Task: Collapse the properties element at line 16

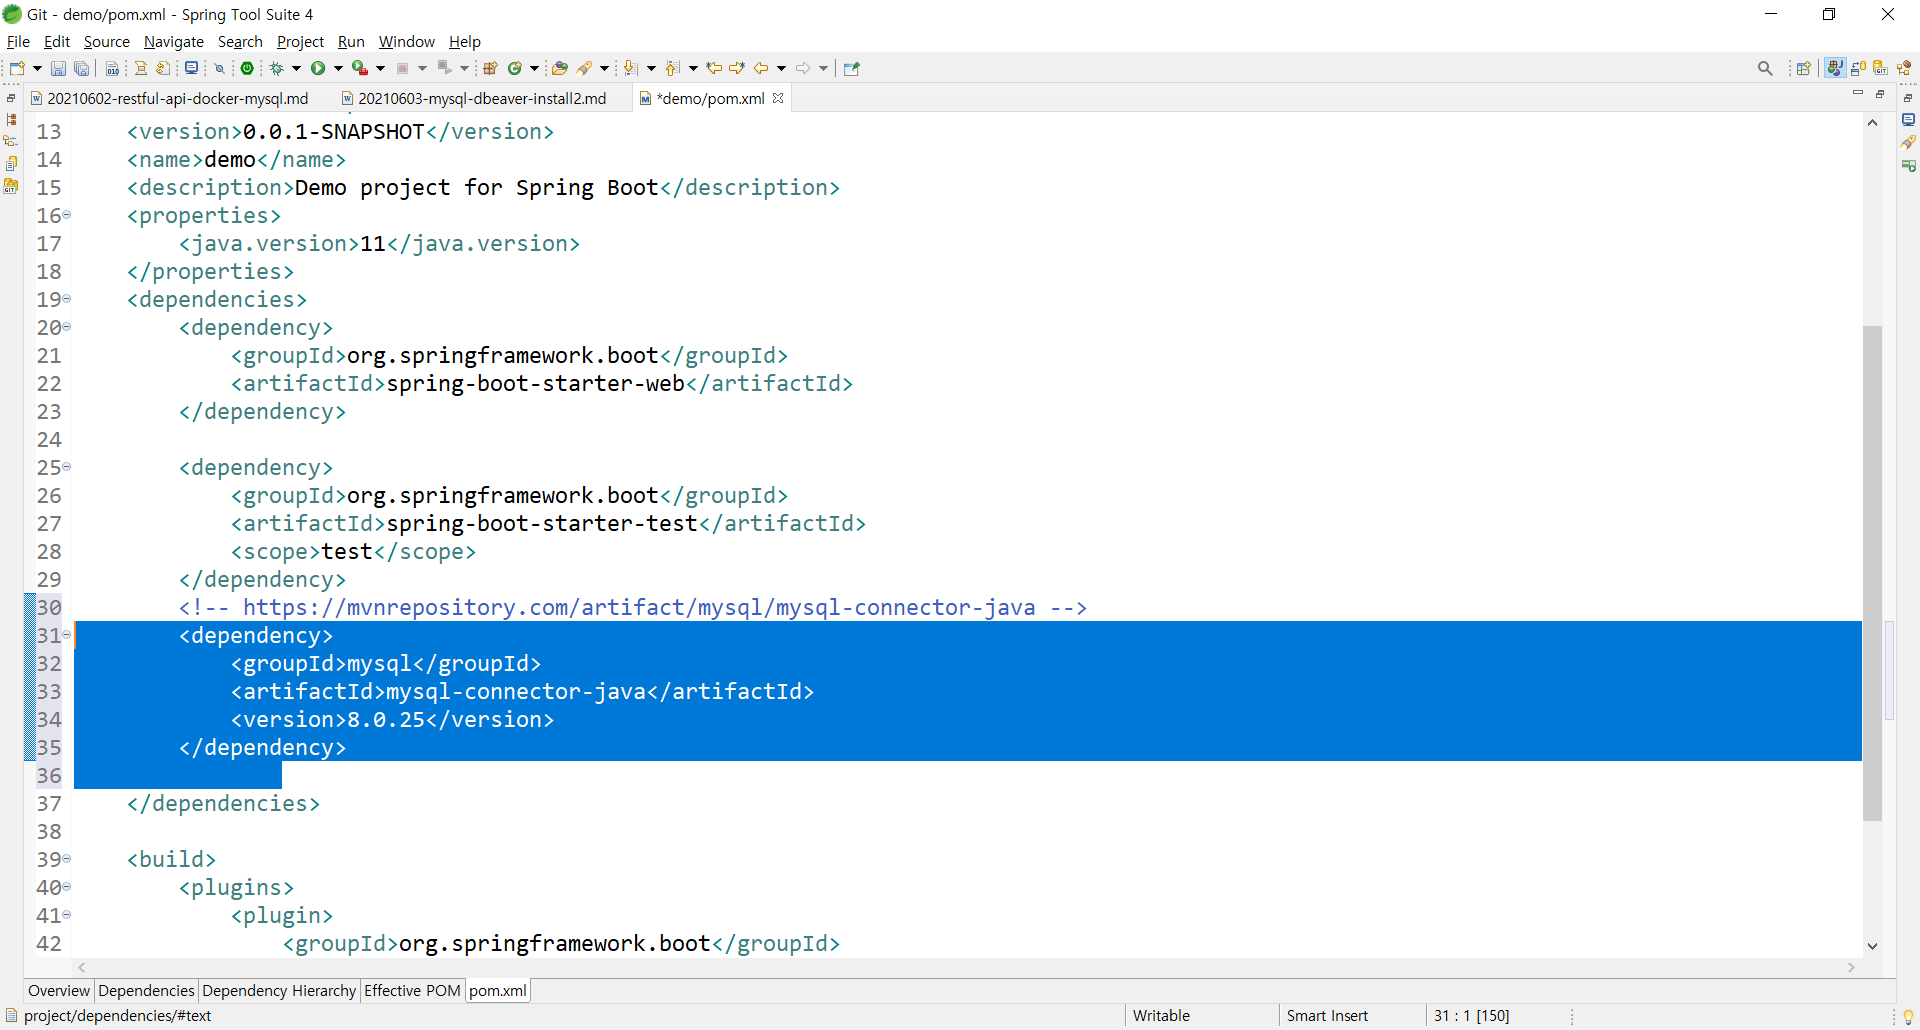Action: click(x=67, y=215)
